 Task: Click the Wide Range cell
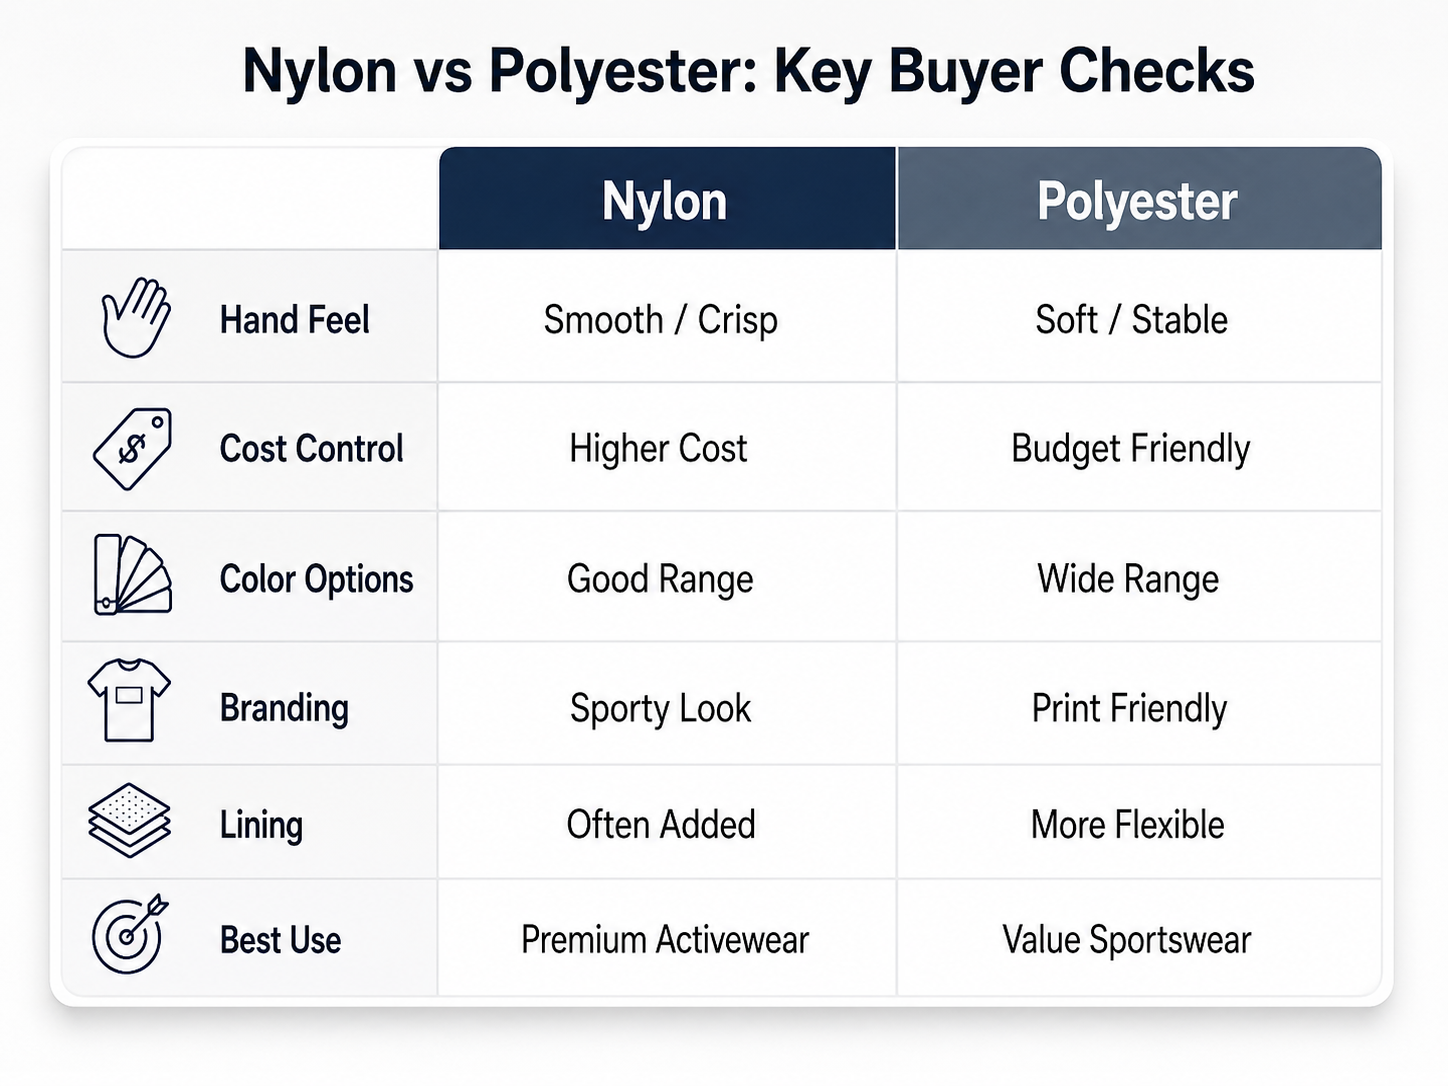tap(1128, 579)
